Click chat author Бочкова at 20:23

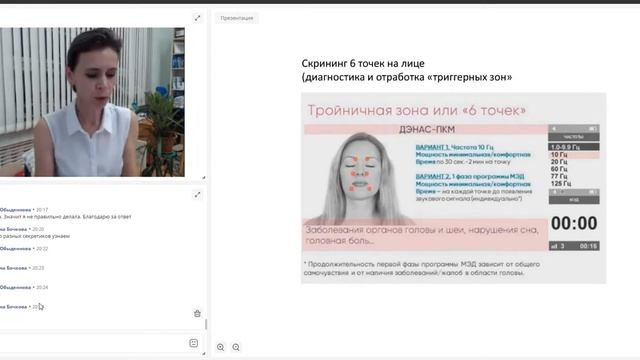13,268
